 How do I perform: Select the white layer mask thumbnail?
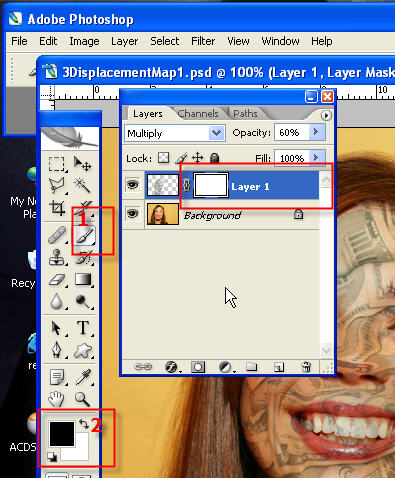tap(211, 185)
